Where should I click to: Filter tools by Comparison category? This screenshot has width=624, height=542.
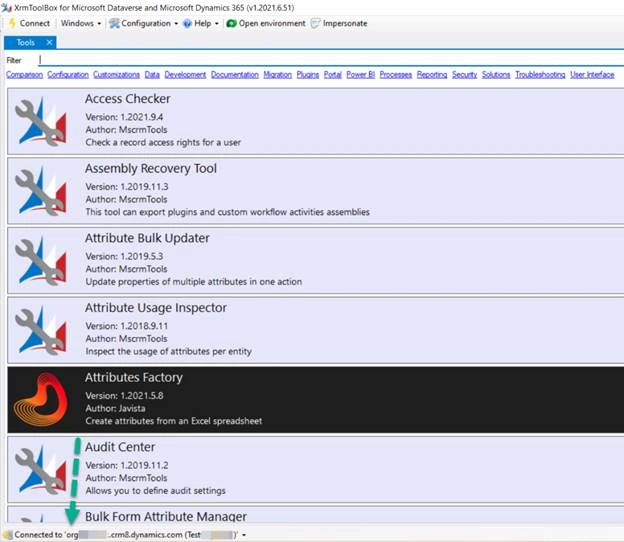[x=24, y=75]
